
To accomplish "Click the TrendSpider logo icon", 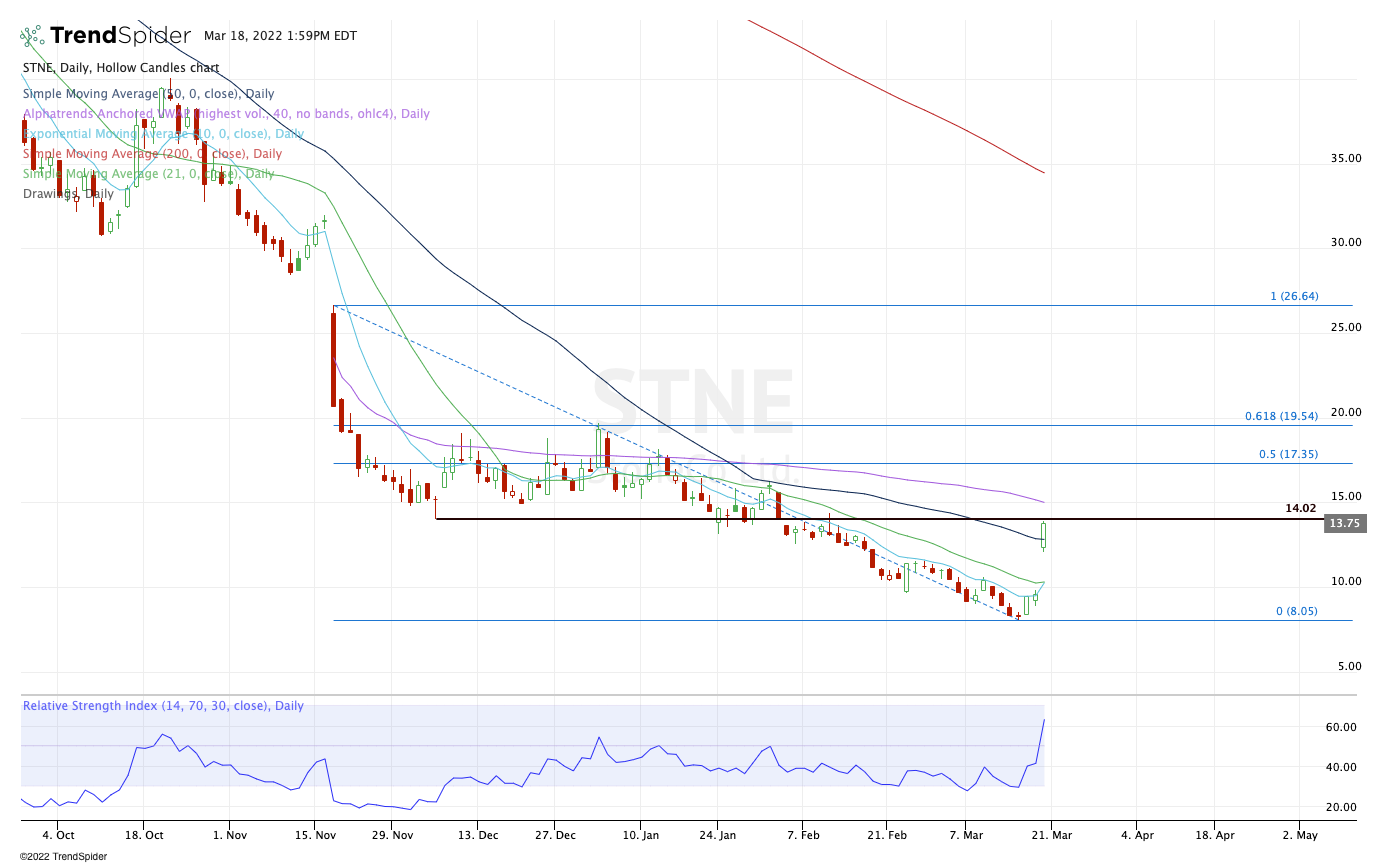I will (x=33, y=37).
